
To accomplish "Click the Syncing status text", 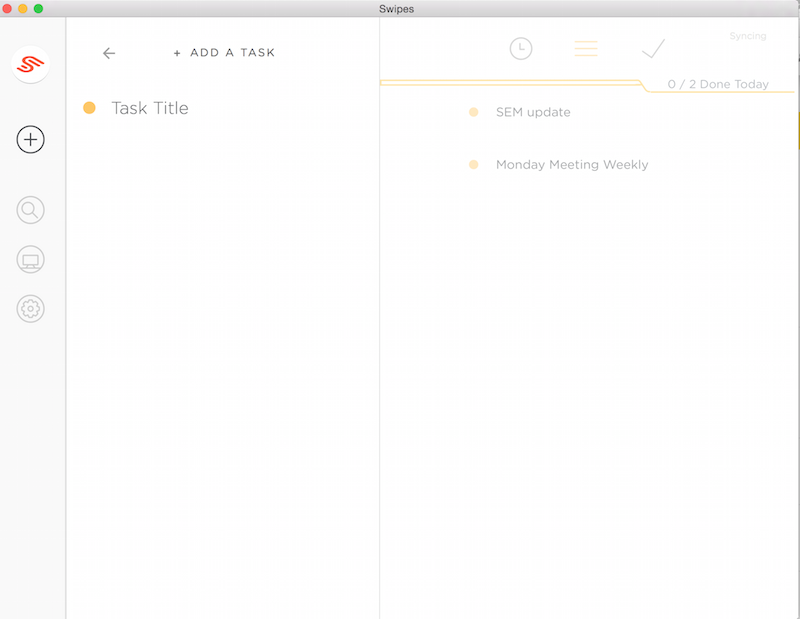I will [x=748, y=36].
